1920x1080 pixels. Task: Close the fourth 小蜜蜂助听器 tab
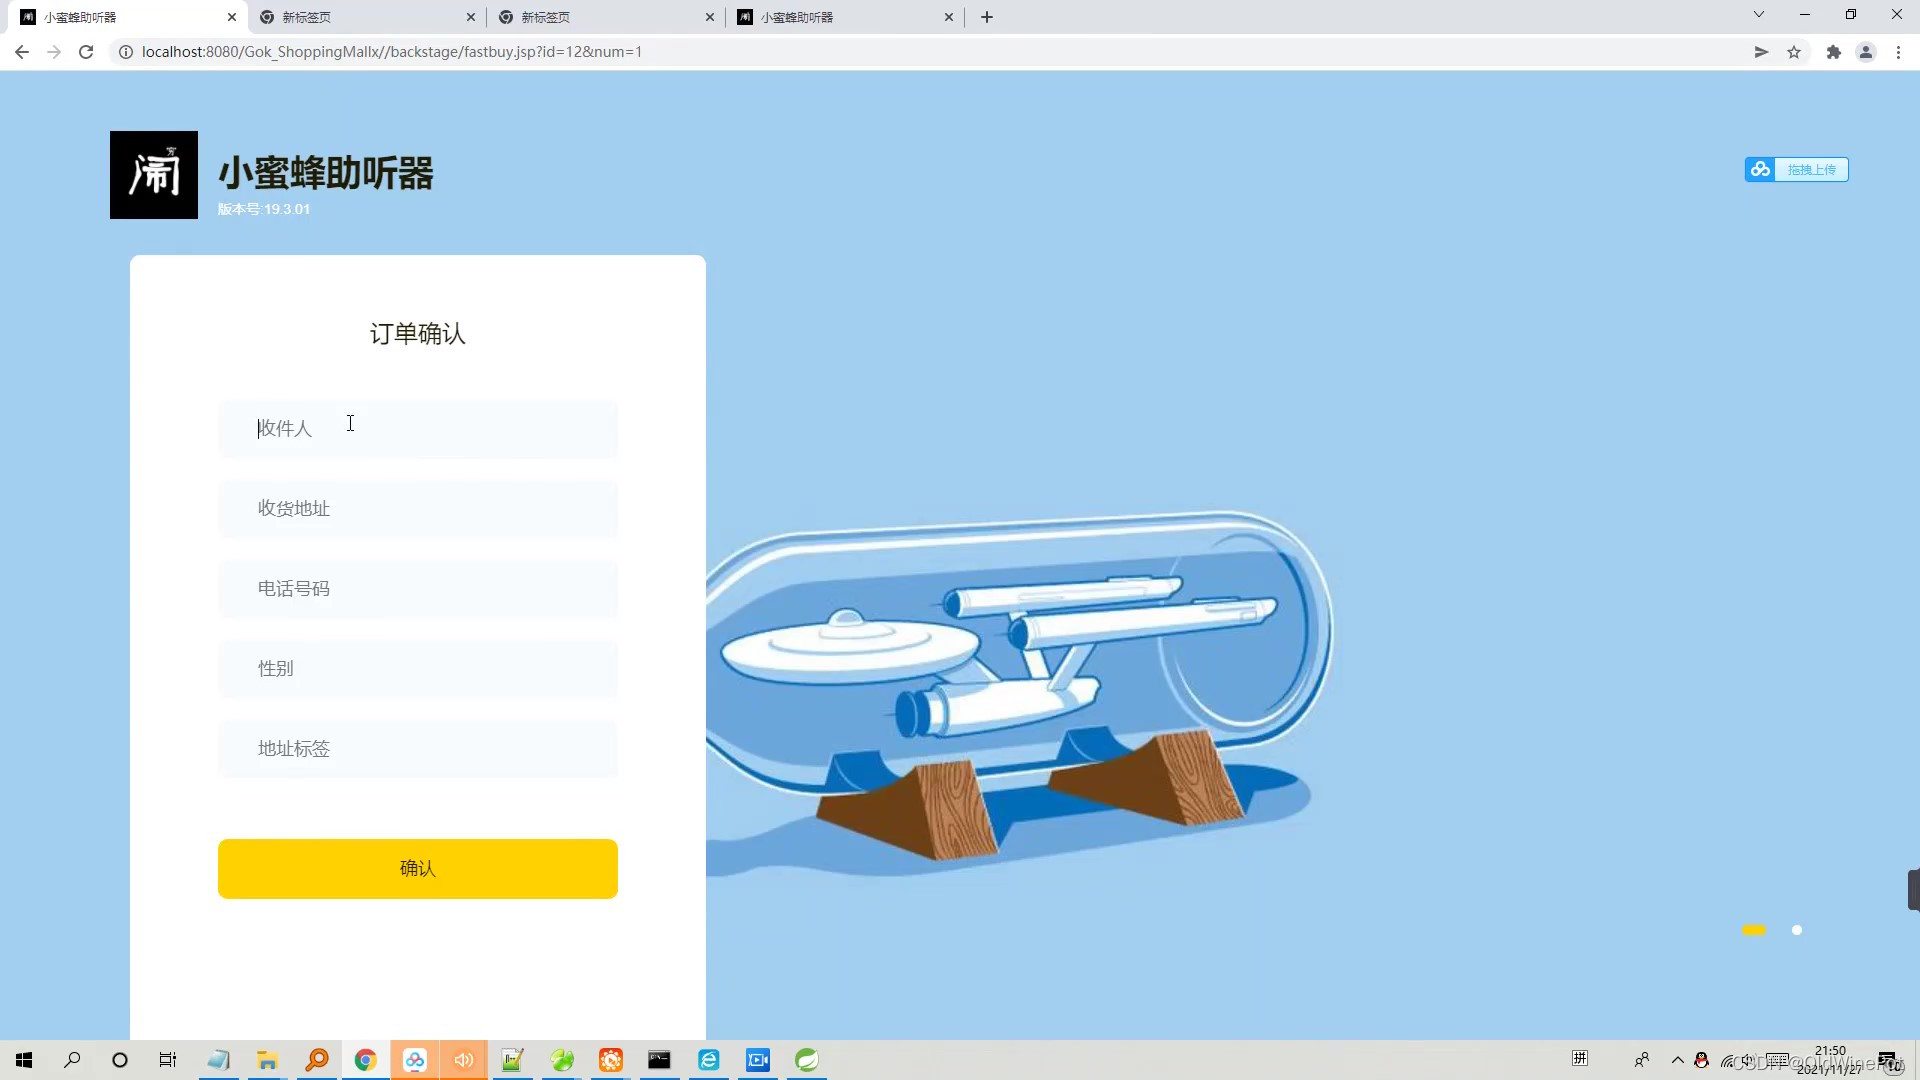[x=949, y=17]
